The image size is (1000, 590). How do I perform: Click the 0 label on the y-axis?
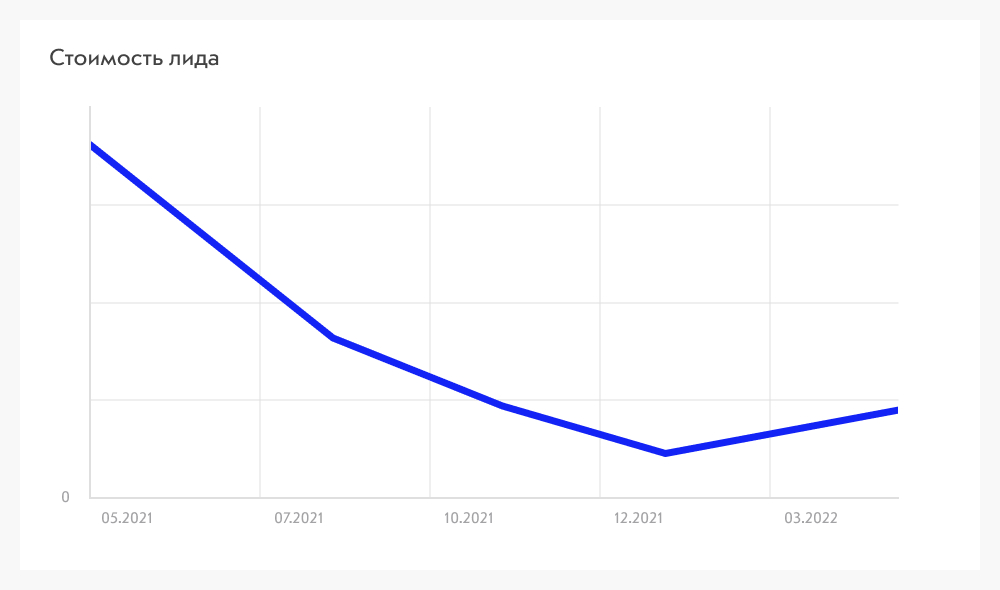point(65,497)
